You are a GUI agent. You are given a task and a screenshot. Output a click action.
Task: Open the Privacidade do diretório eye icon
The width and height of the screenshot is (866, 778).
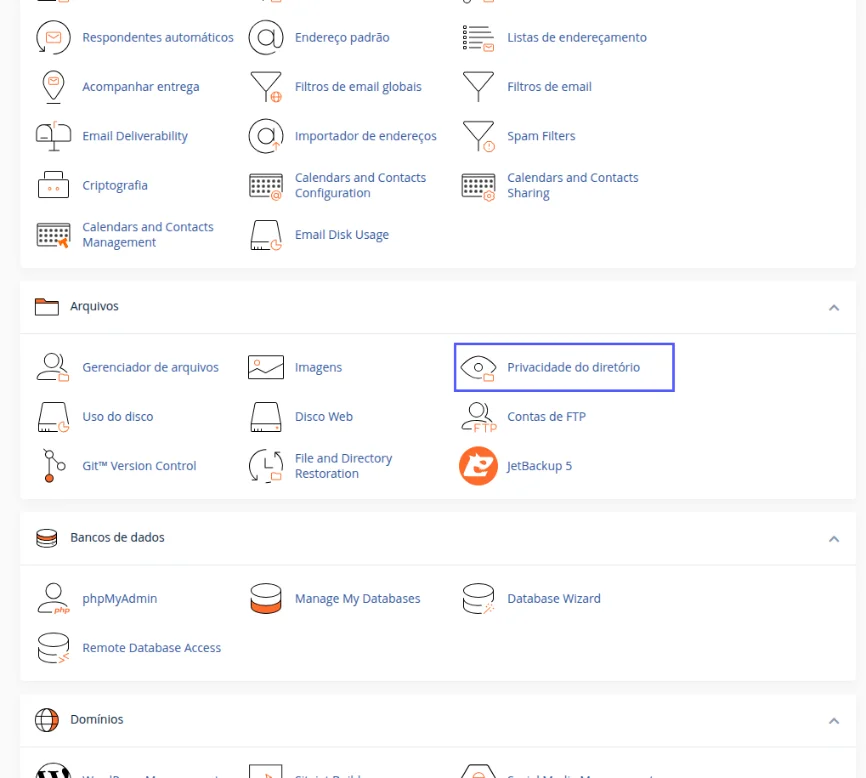(478, 368)
